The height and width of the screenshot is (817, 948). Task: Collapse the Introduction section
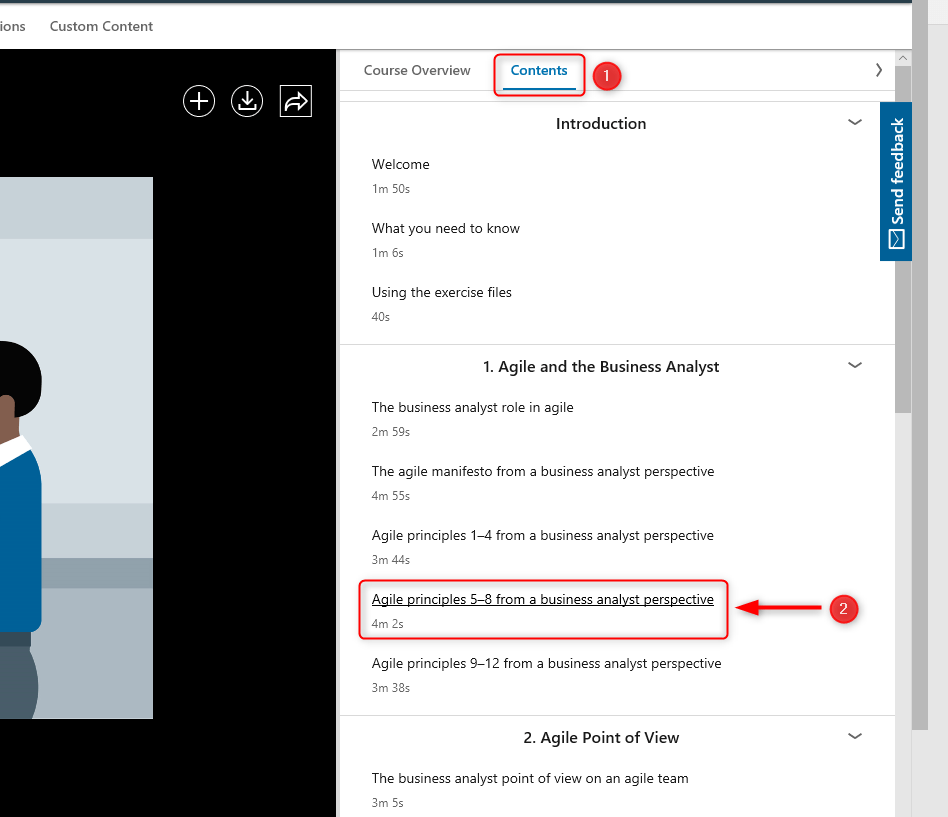coord(854,122)
